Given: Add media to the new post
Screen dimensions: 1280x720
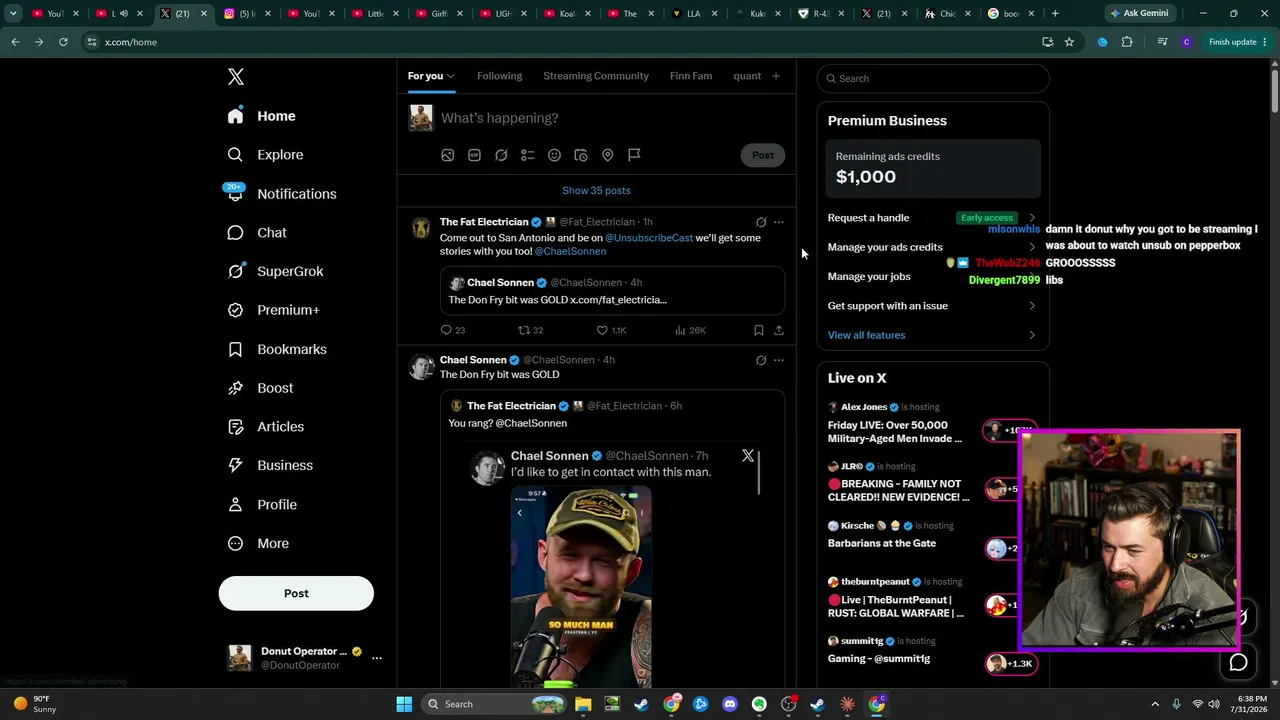Looking at the screenshot, I should click(x=448, y=155).
